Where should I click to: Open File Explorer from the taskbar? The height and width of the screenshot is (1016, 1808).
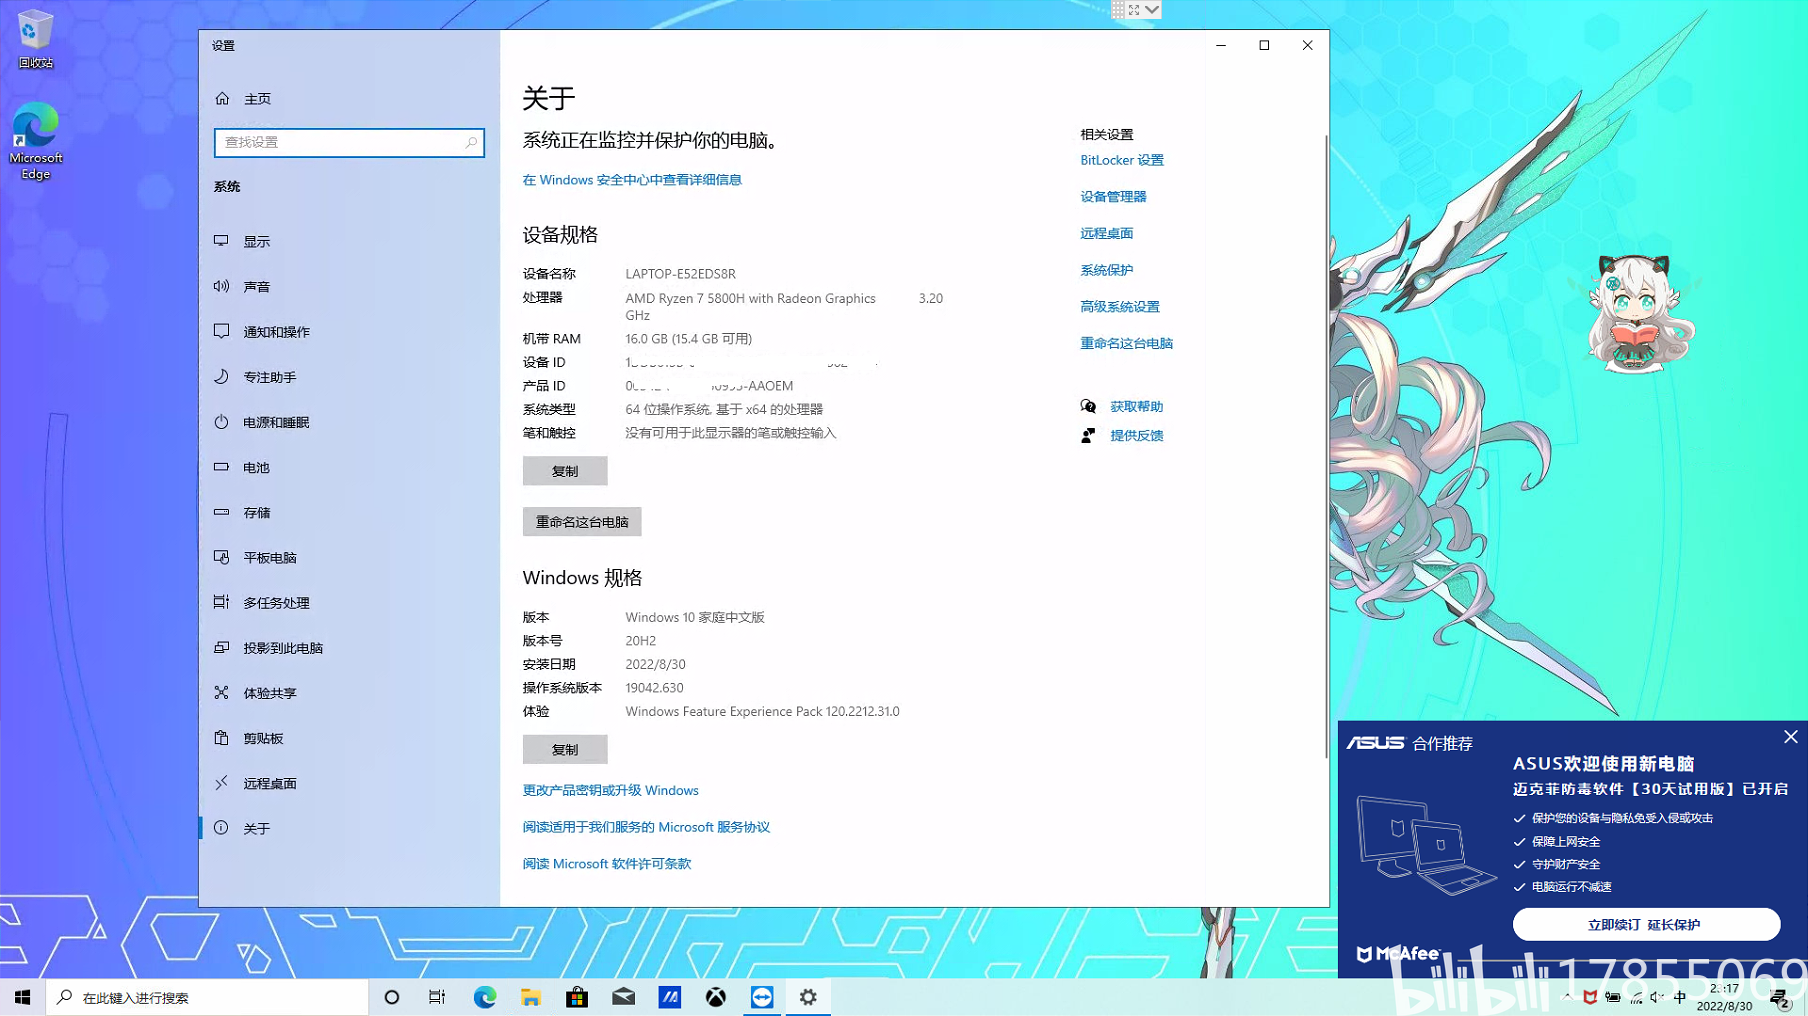tap(531, 997)
